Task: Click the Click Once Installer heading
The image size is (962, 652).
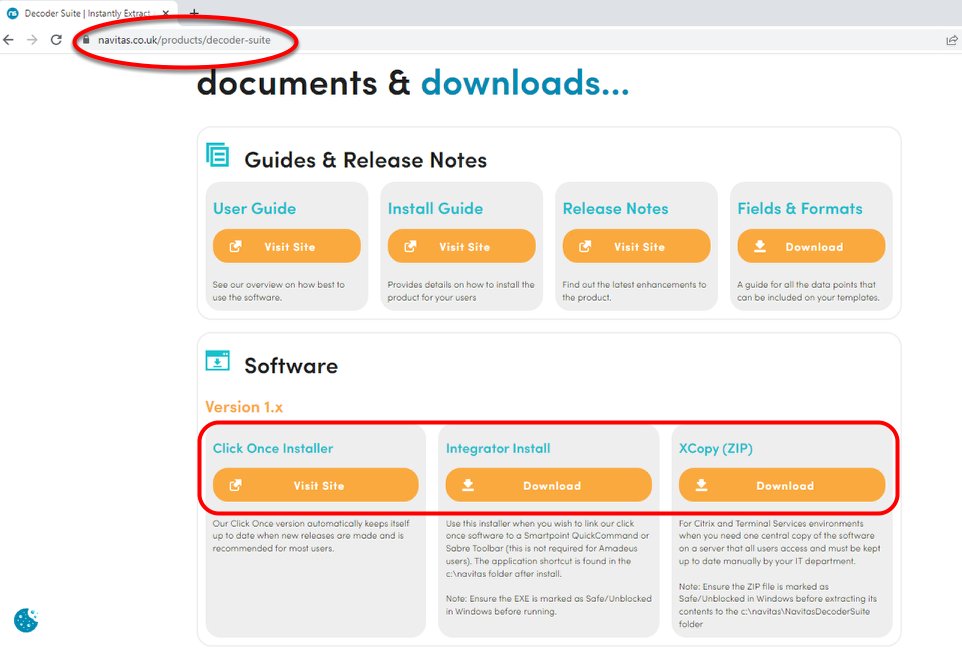Action: (x=272, y=448)
